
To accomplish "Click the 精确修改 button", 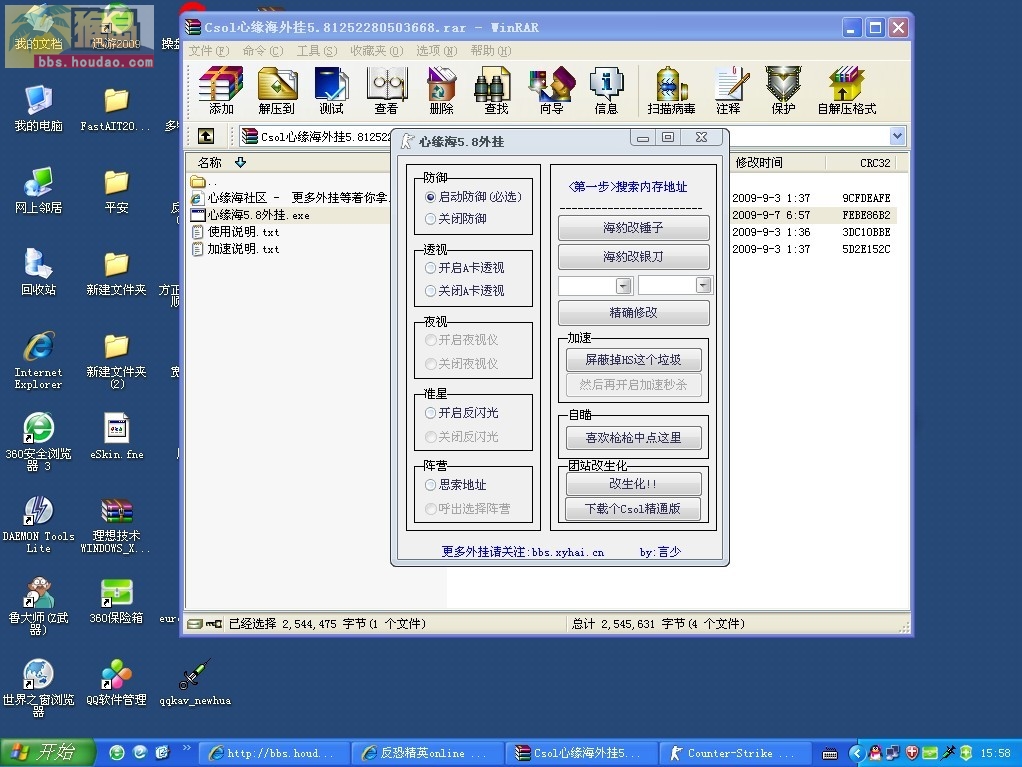I will pos(634,313).
